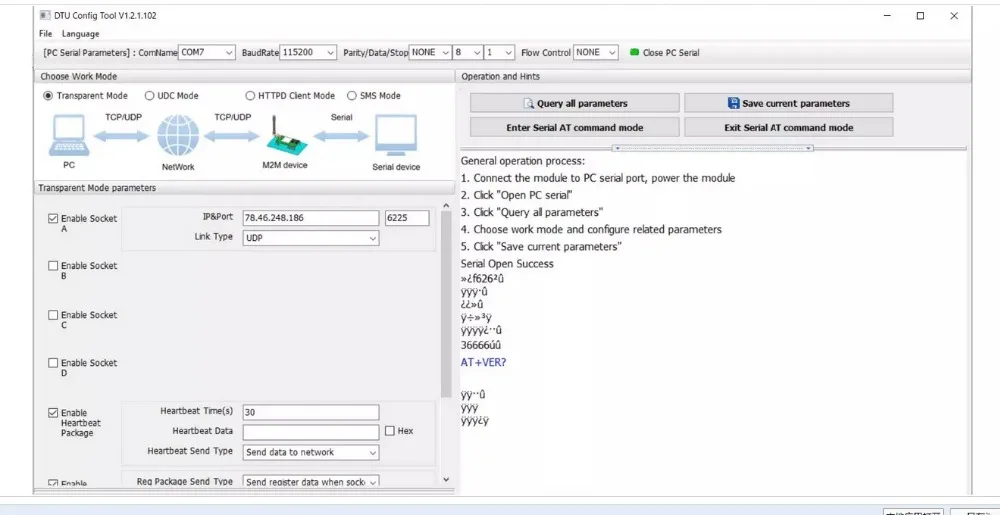Screen dimensions: 1000x515
Task: Click the hints panel collapse splitter handle
Action: [712, 148]
